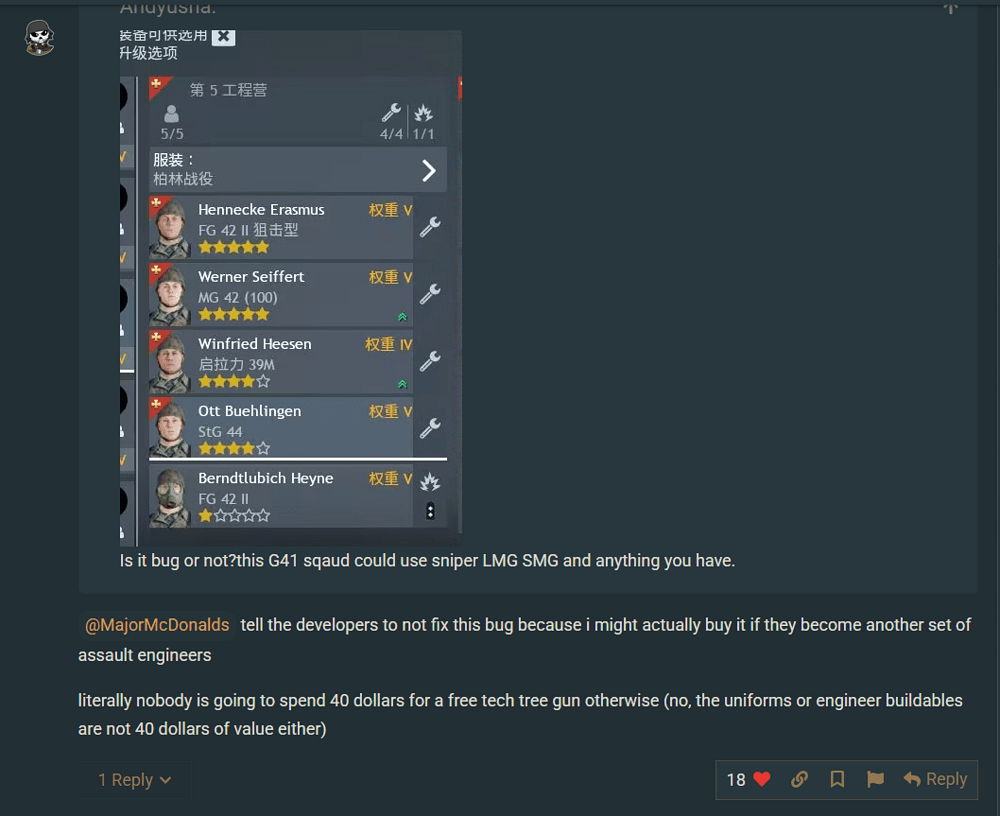This screenshot has width=1000, height=816.
Task: Select soldier Ott Buehlingen portrait
Action: click(x=170, y=428)
